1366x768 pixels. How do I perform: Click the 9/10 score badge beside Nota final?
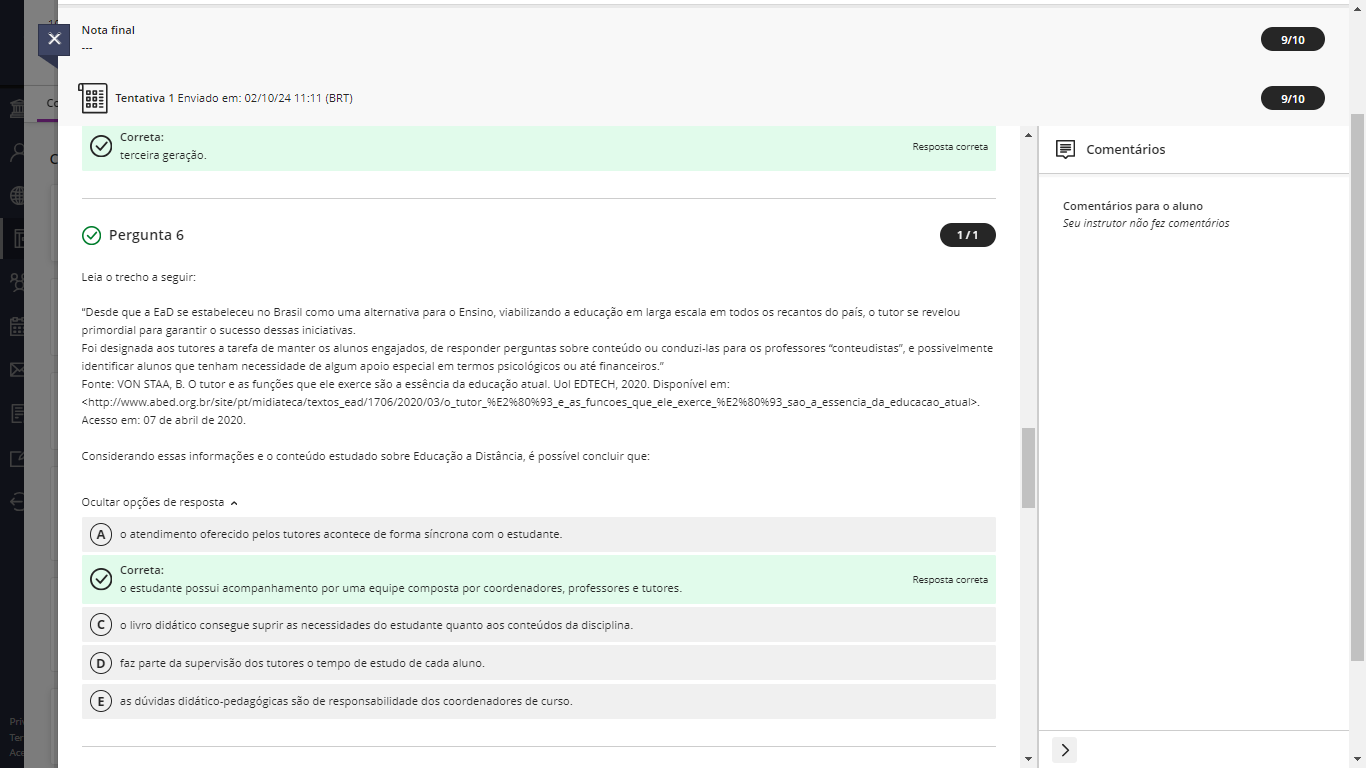click(x=1292, y=40)
